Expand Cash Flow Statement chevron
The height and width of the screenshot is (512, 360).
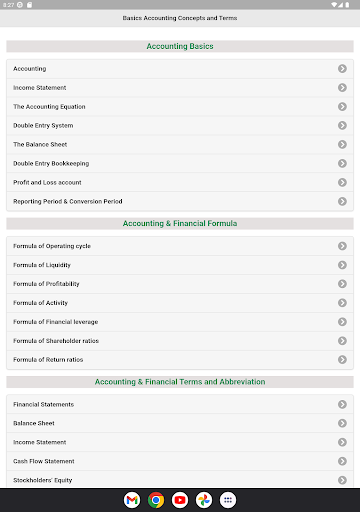(x=342, y=461)
